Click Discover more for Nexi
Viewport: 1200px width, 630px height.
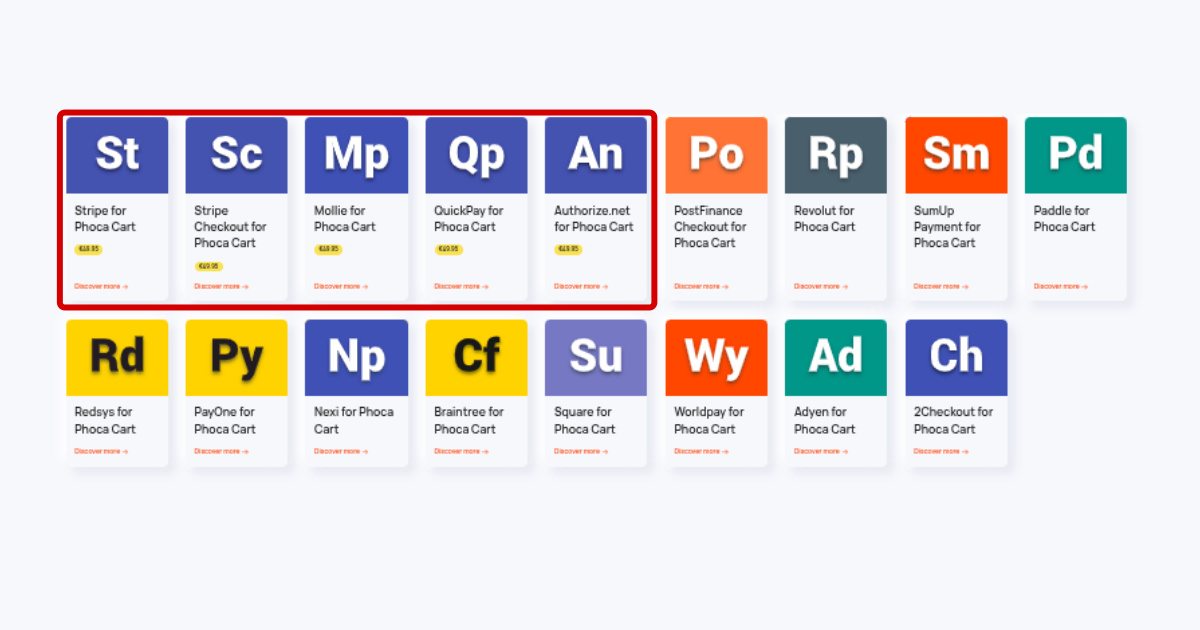(x=341, y=451)
